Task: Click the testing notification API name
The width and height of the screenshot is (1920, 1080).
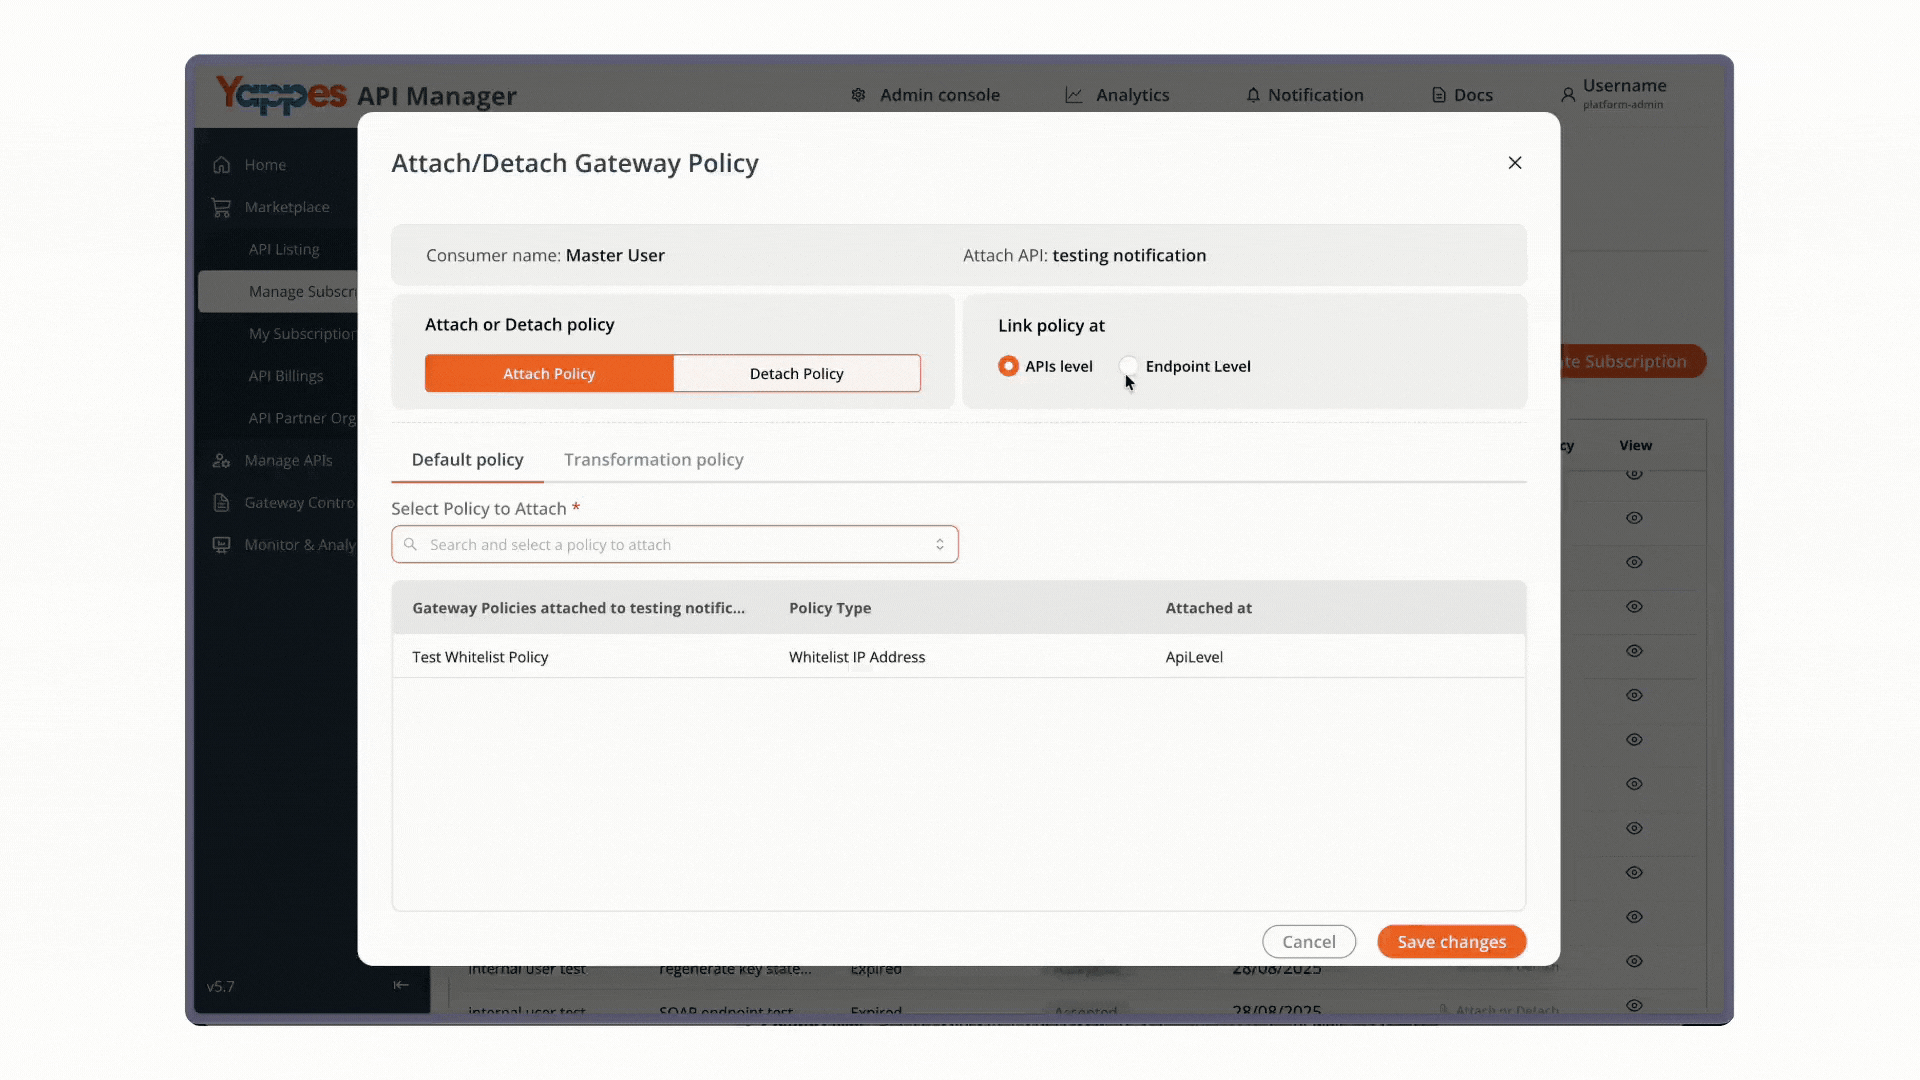Action: click(x=1129, y=255)
